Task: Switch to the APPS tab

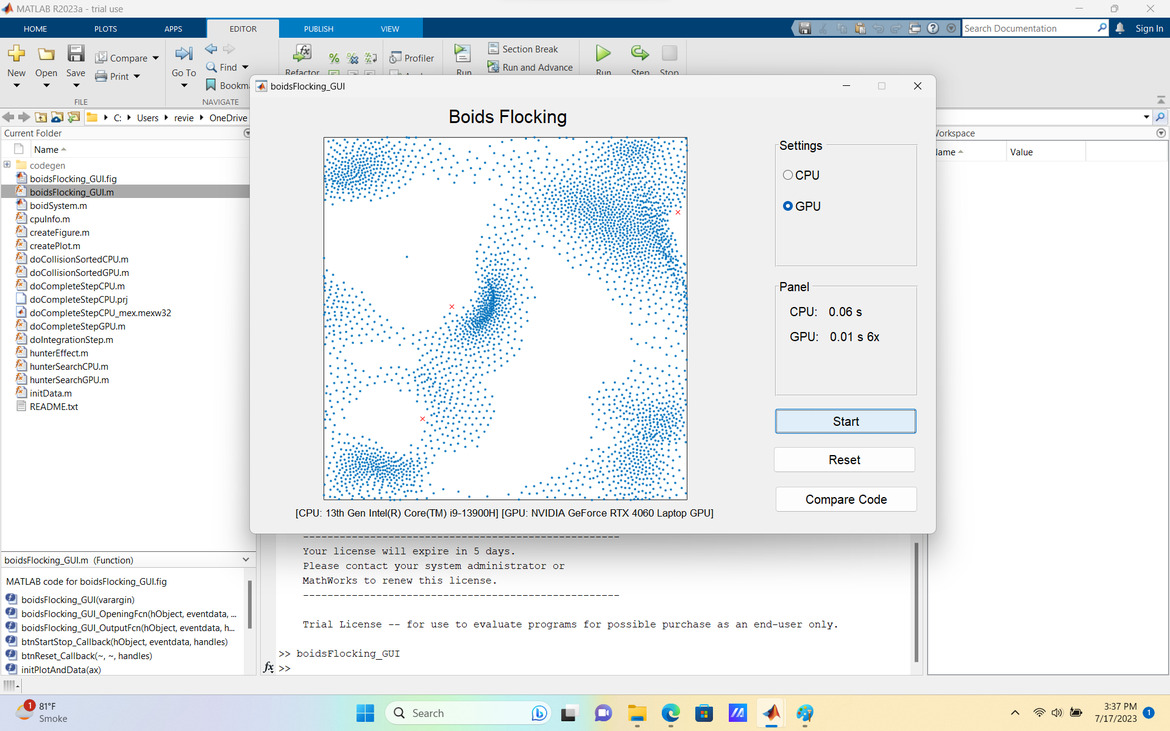Action: [x=173, y=28]
